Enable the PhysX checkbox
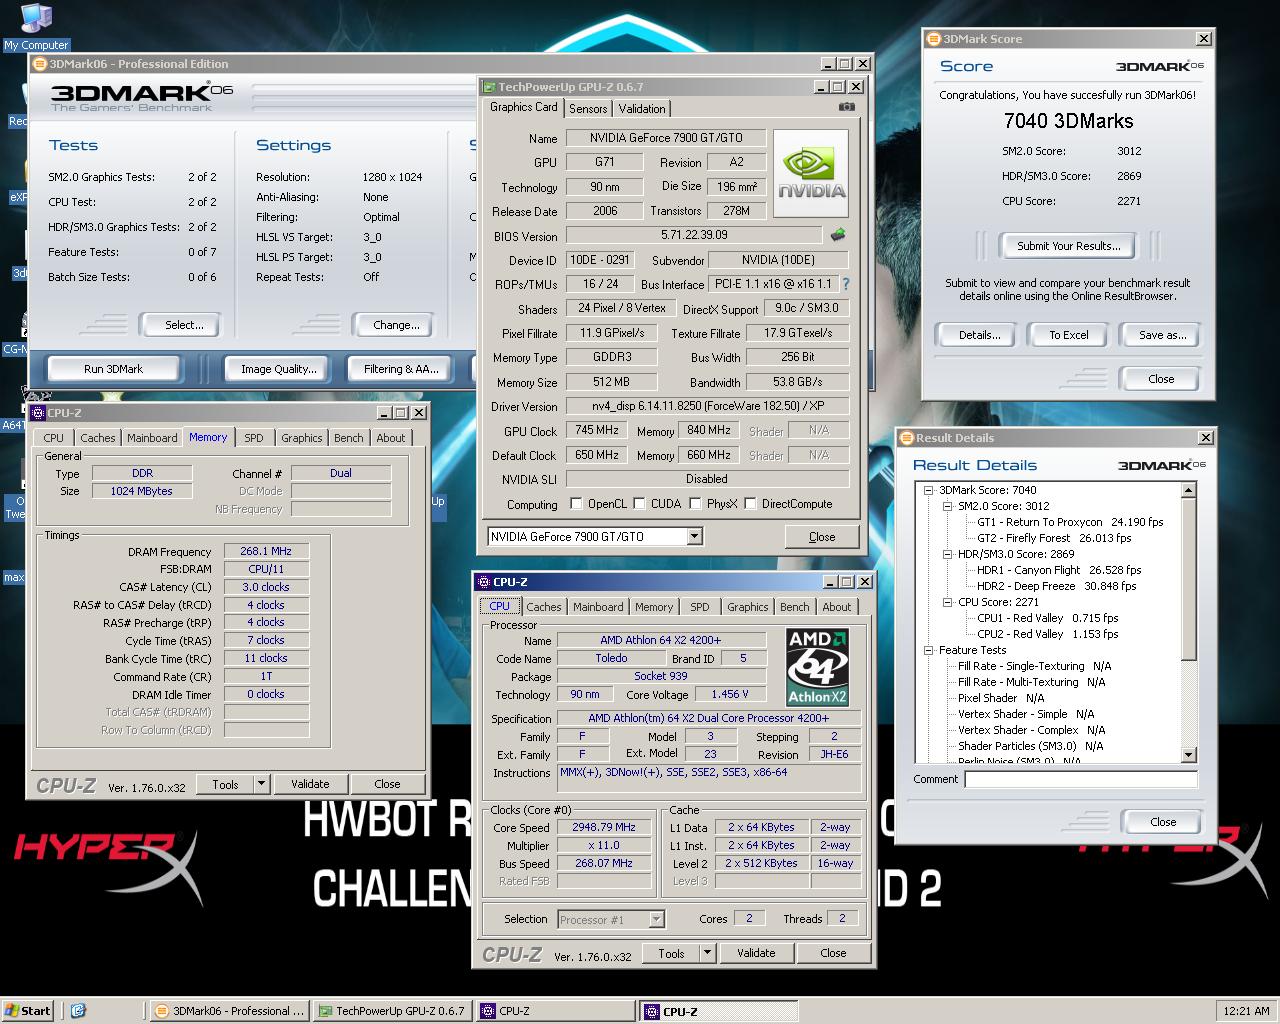Viewport: 1280px width, 1024px height. [695, 503]
